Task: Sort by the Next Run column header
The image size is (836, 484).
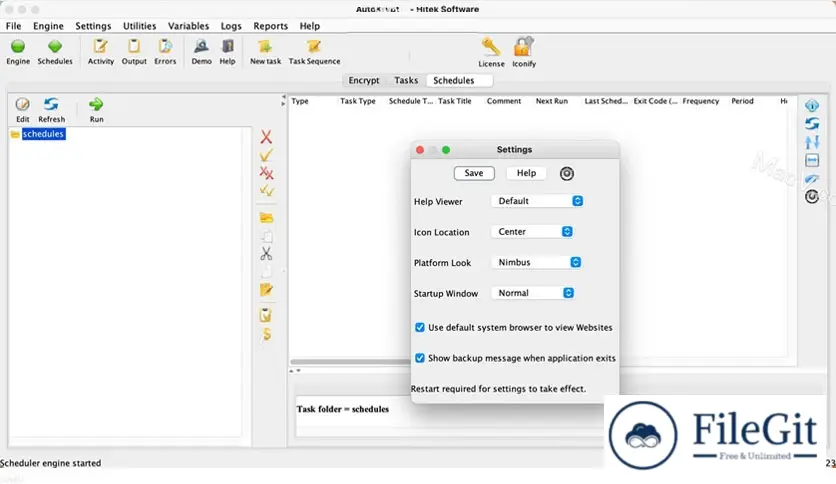Action: (551, 101)
